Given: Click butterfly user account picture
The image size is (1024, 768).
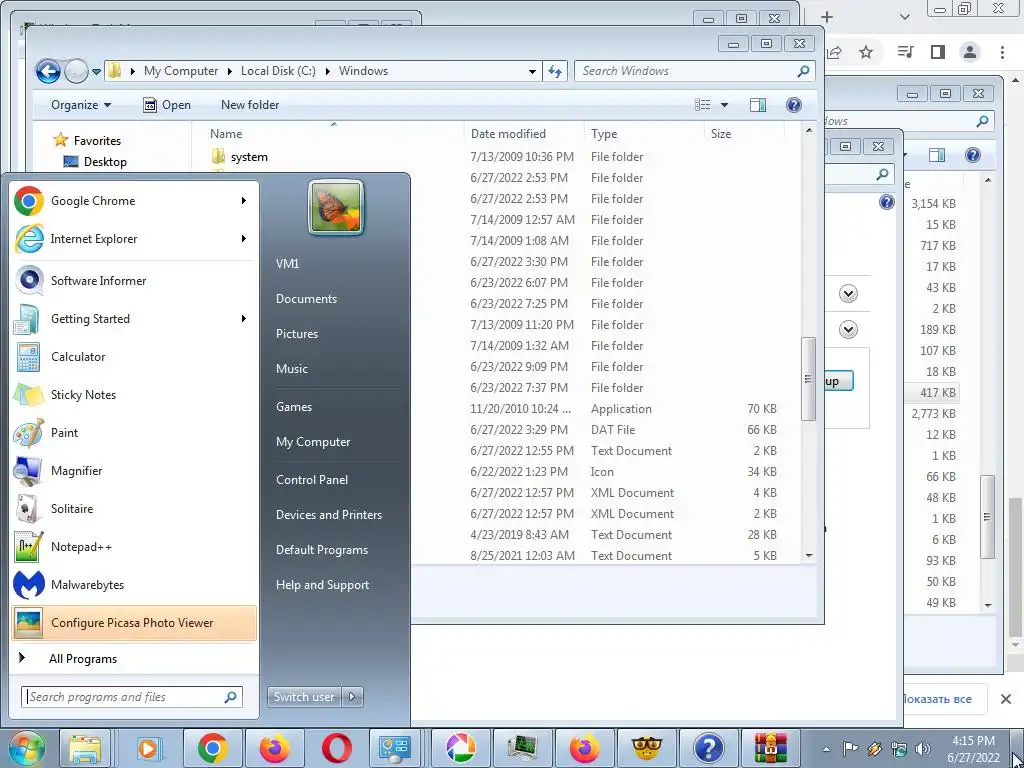Looking at the screenshot, I should [336, 208].
